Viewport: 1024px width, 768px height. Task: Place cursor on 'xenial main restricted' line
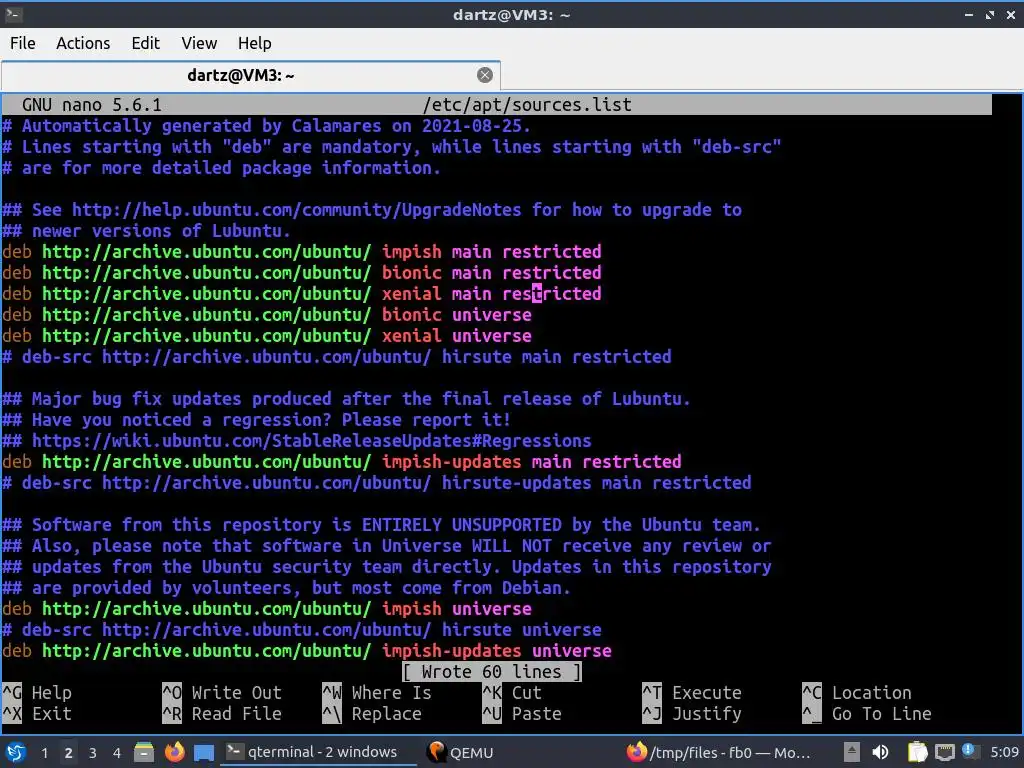click(302, 293)
